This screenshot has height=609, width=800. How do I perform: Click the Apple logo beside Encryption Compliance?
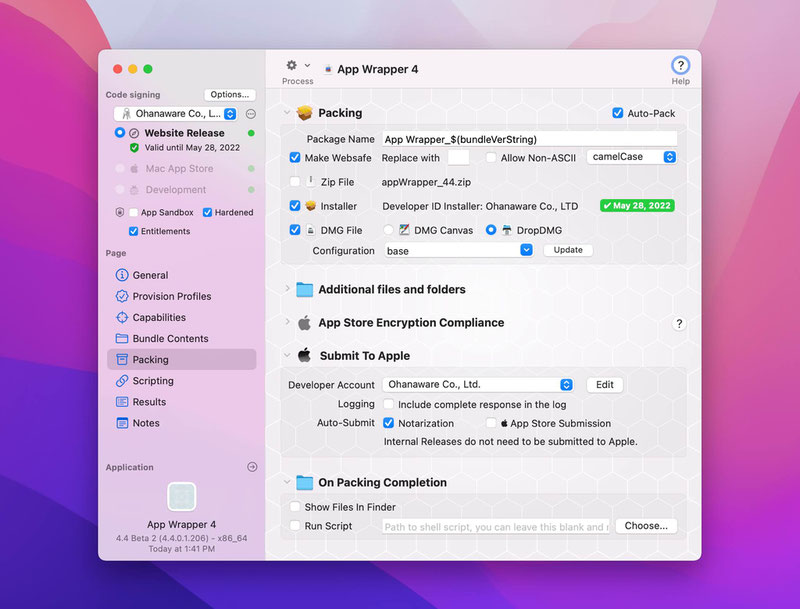coord(305,322)
